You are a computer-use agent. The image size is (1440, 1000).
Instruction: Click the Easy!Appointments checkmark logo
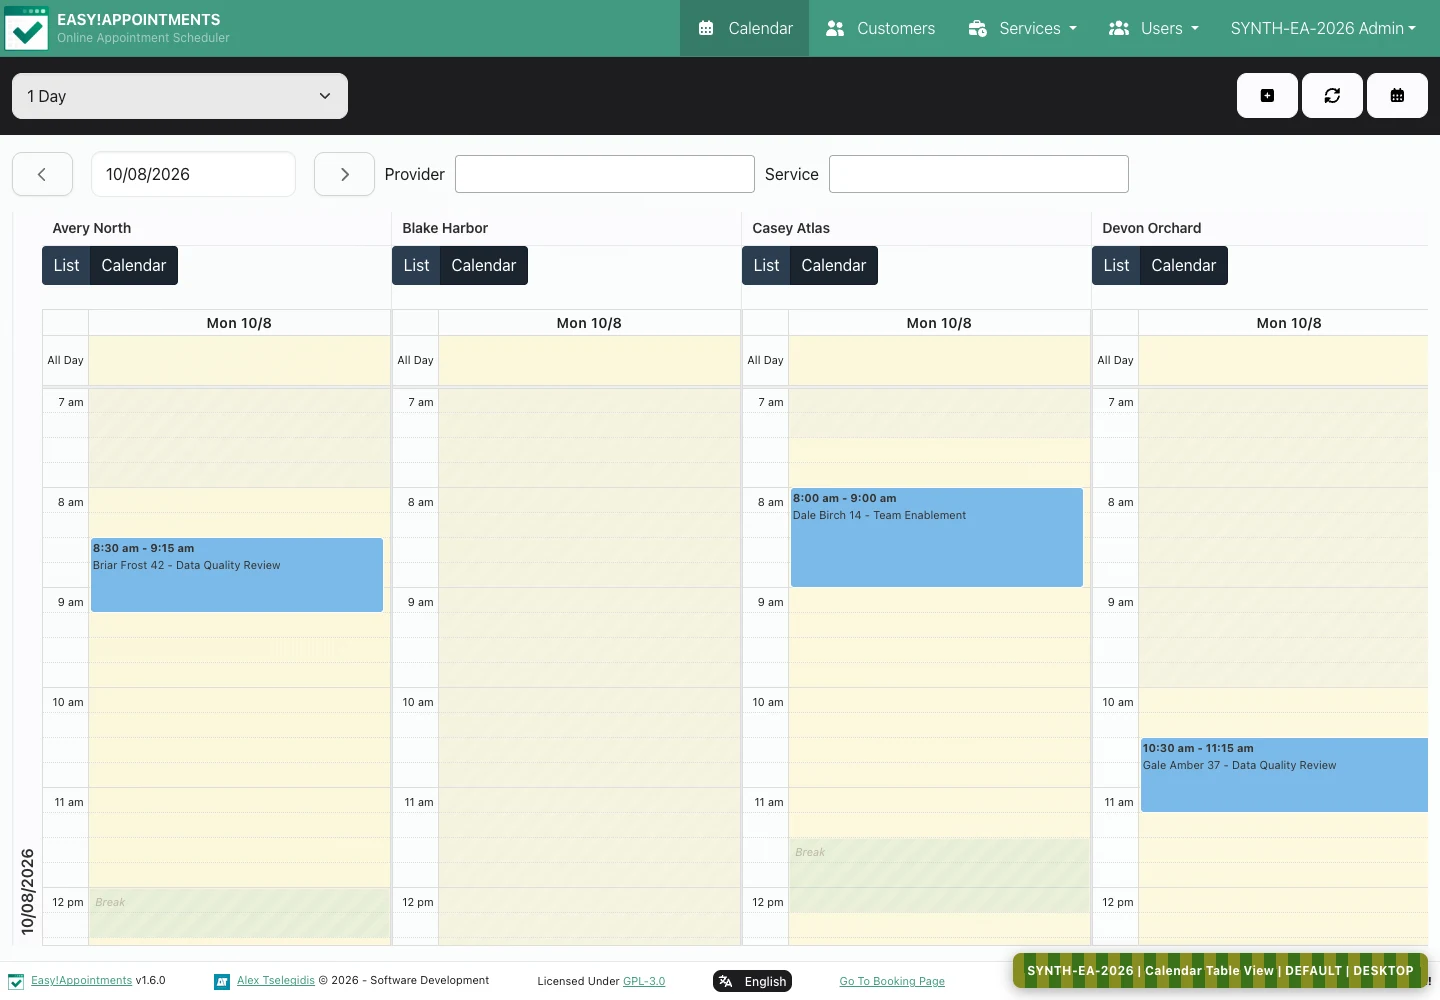coord(26,28)
